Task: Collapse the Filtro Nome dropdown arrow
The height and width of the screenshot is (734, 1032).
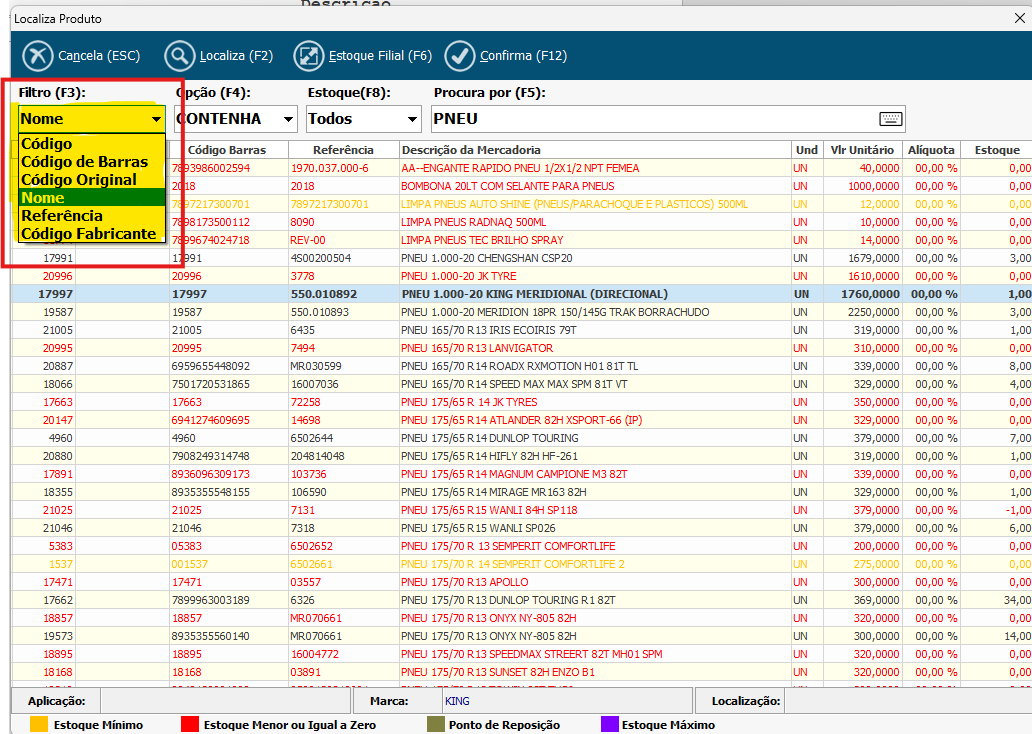Action: pos(156,119)
